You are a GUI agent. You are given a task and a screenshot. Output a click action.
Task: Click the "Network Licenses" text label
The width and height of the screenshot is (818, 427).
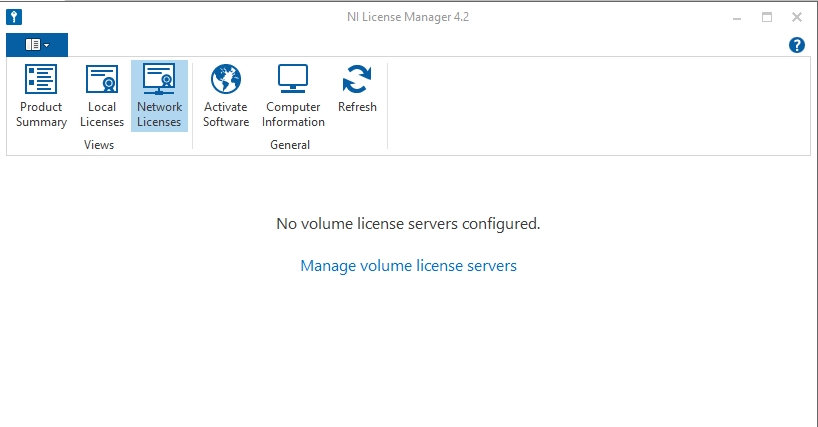pyautogui.click(x=159, y=115)
